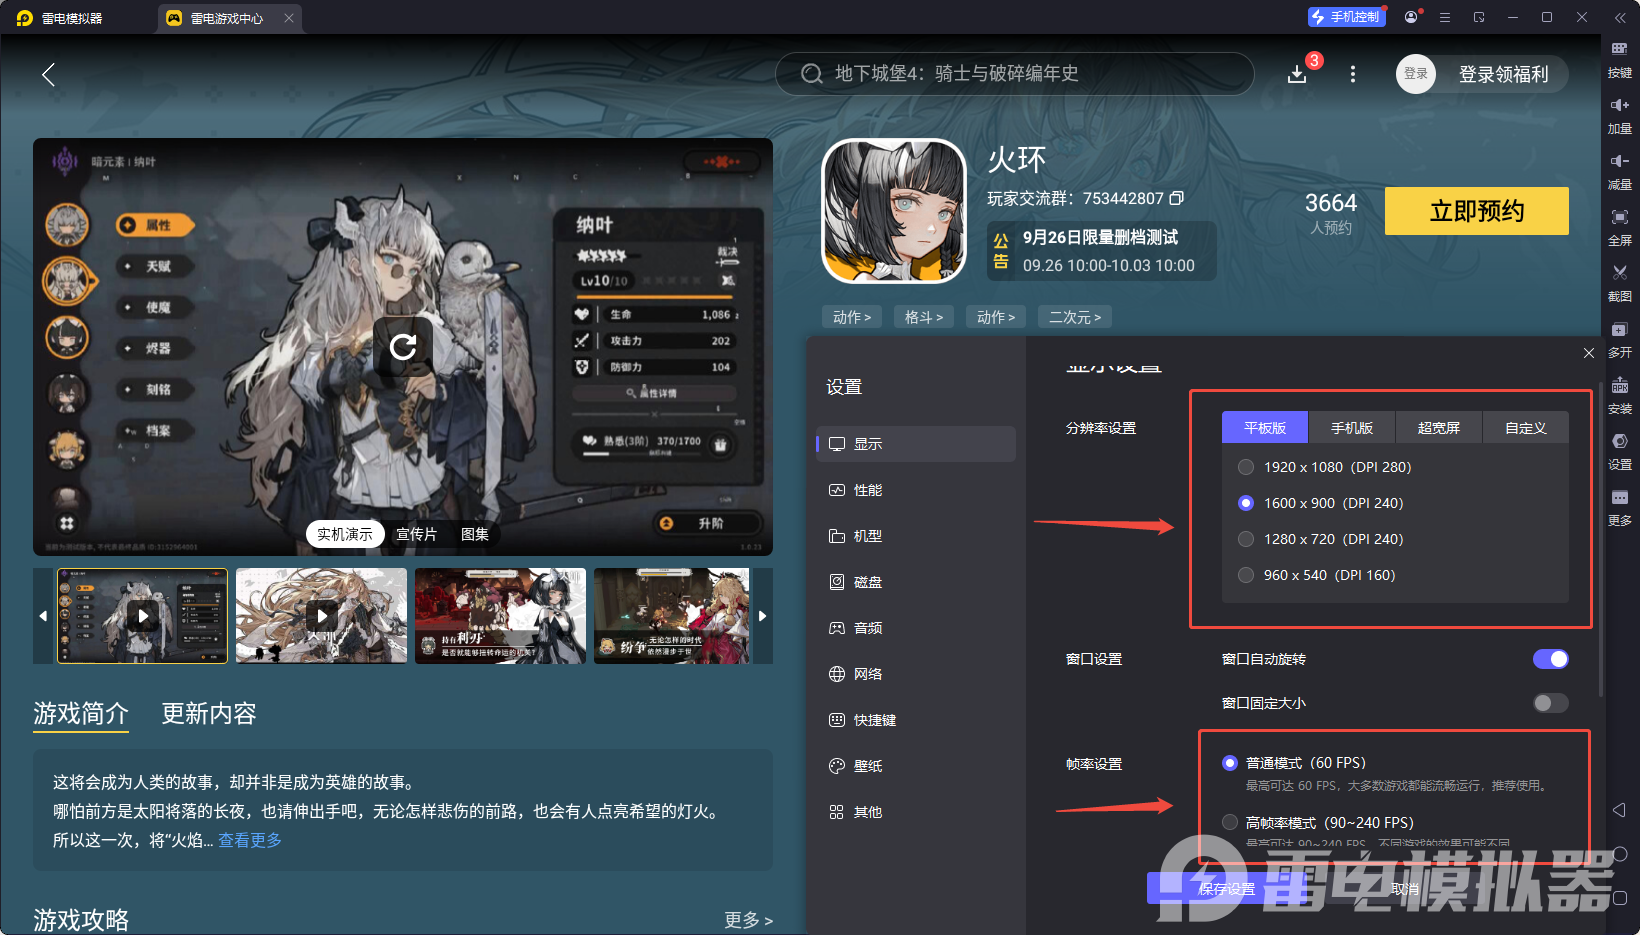Open the 二次元 > category tag
Screen dimensions: 1640x935
[1075, 317]
